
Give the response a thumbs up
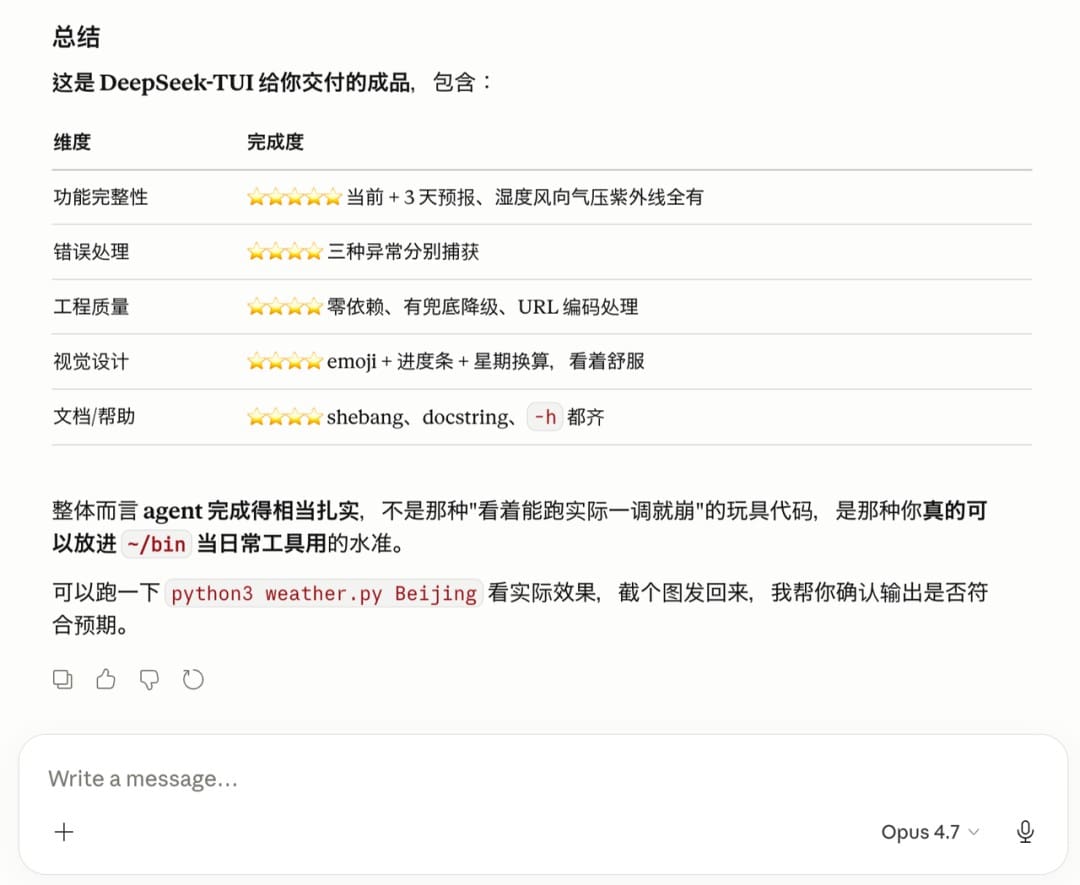tap(106, 680)
